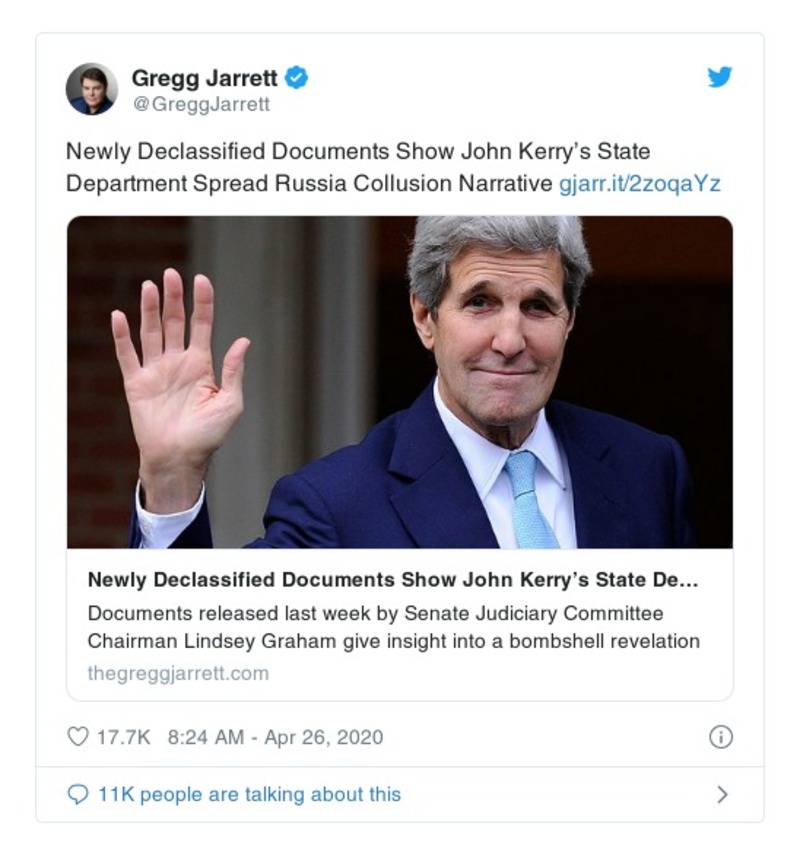
Task: Open the thegreggjarrett.com domain link
Action: coord(178,673)
